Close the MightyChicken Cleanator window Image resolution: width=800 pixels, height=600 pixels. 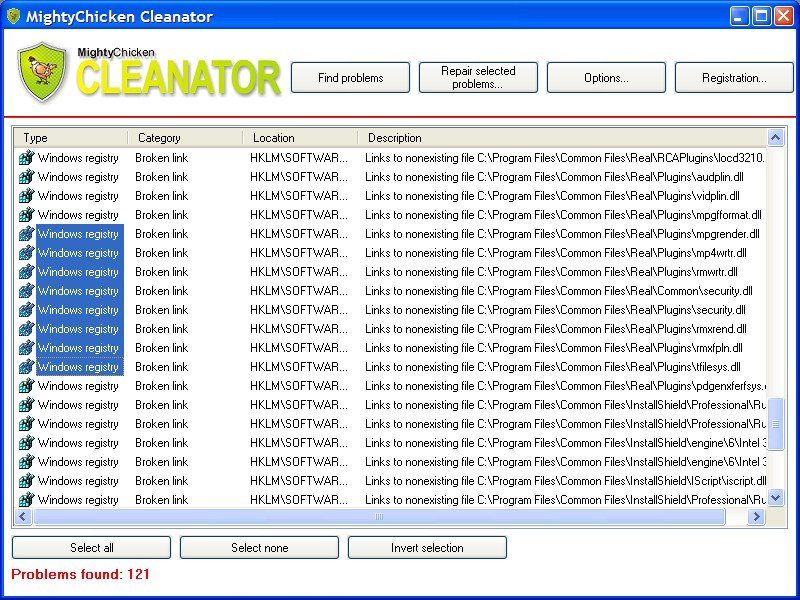click(x=783, y=16)
